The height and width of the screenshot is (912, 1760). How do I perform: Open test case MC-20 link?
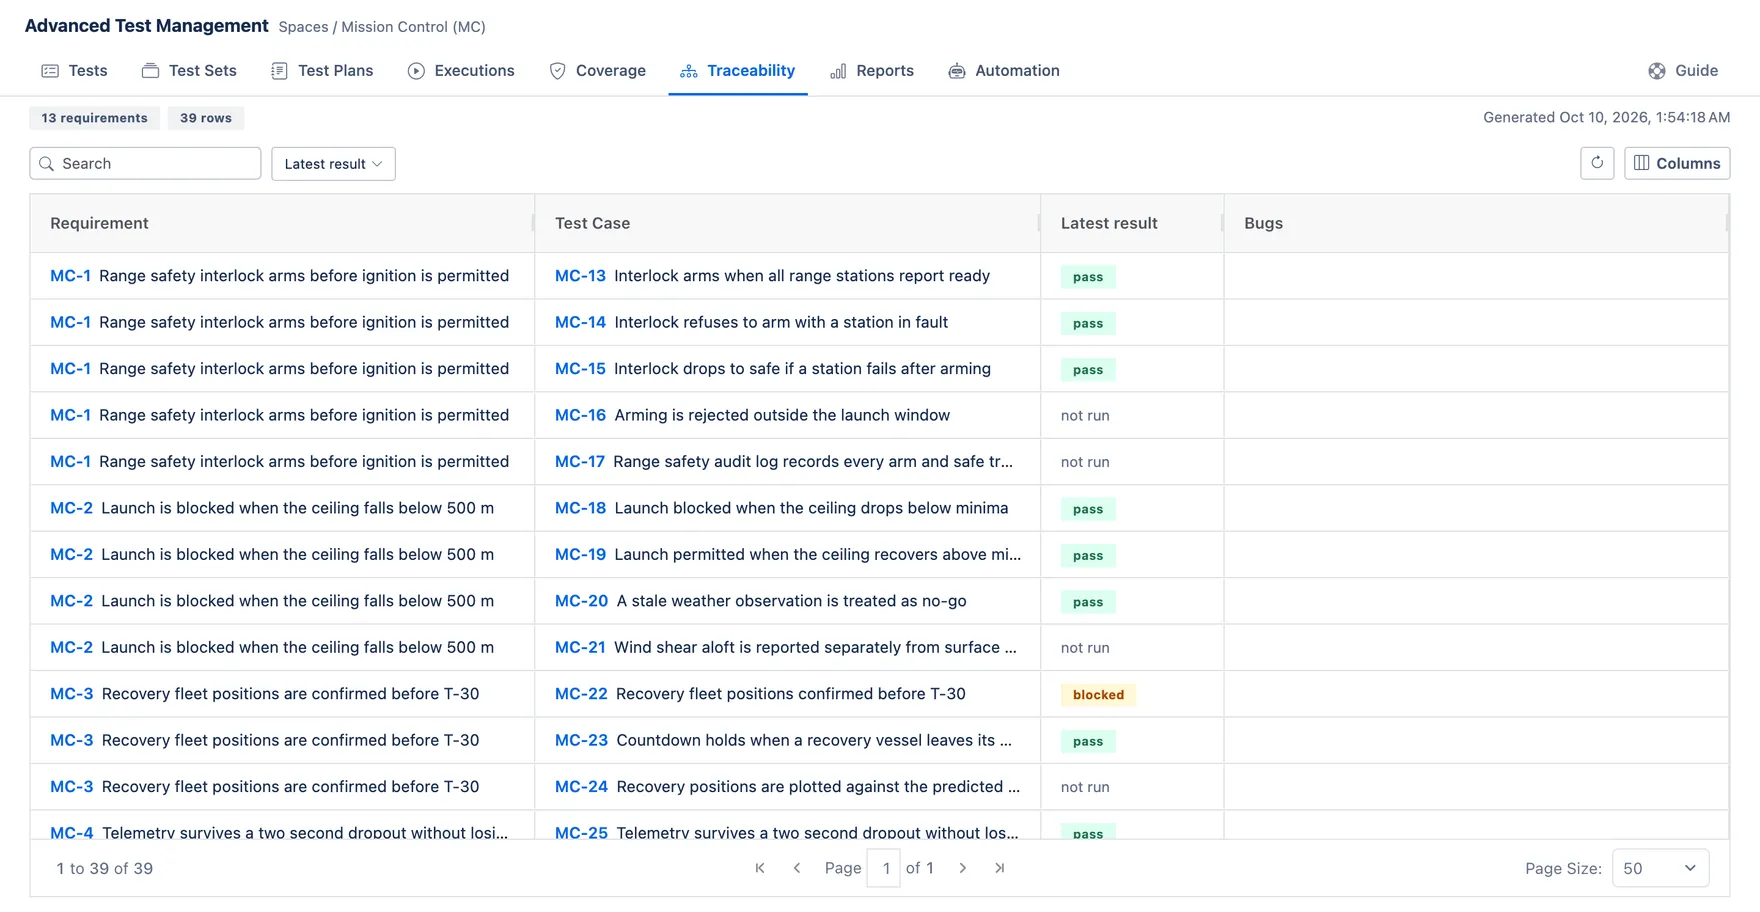(x=581, y=601)
